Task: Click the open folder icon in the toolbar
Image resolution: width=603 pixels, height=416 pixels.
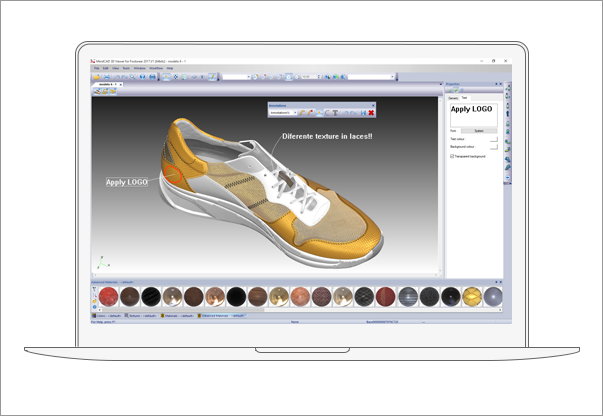Action: point(97,77)
